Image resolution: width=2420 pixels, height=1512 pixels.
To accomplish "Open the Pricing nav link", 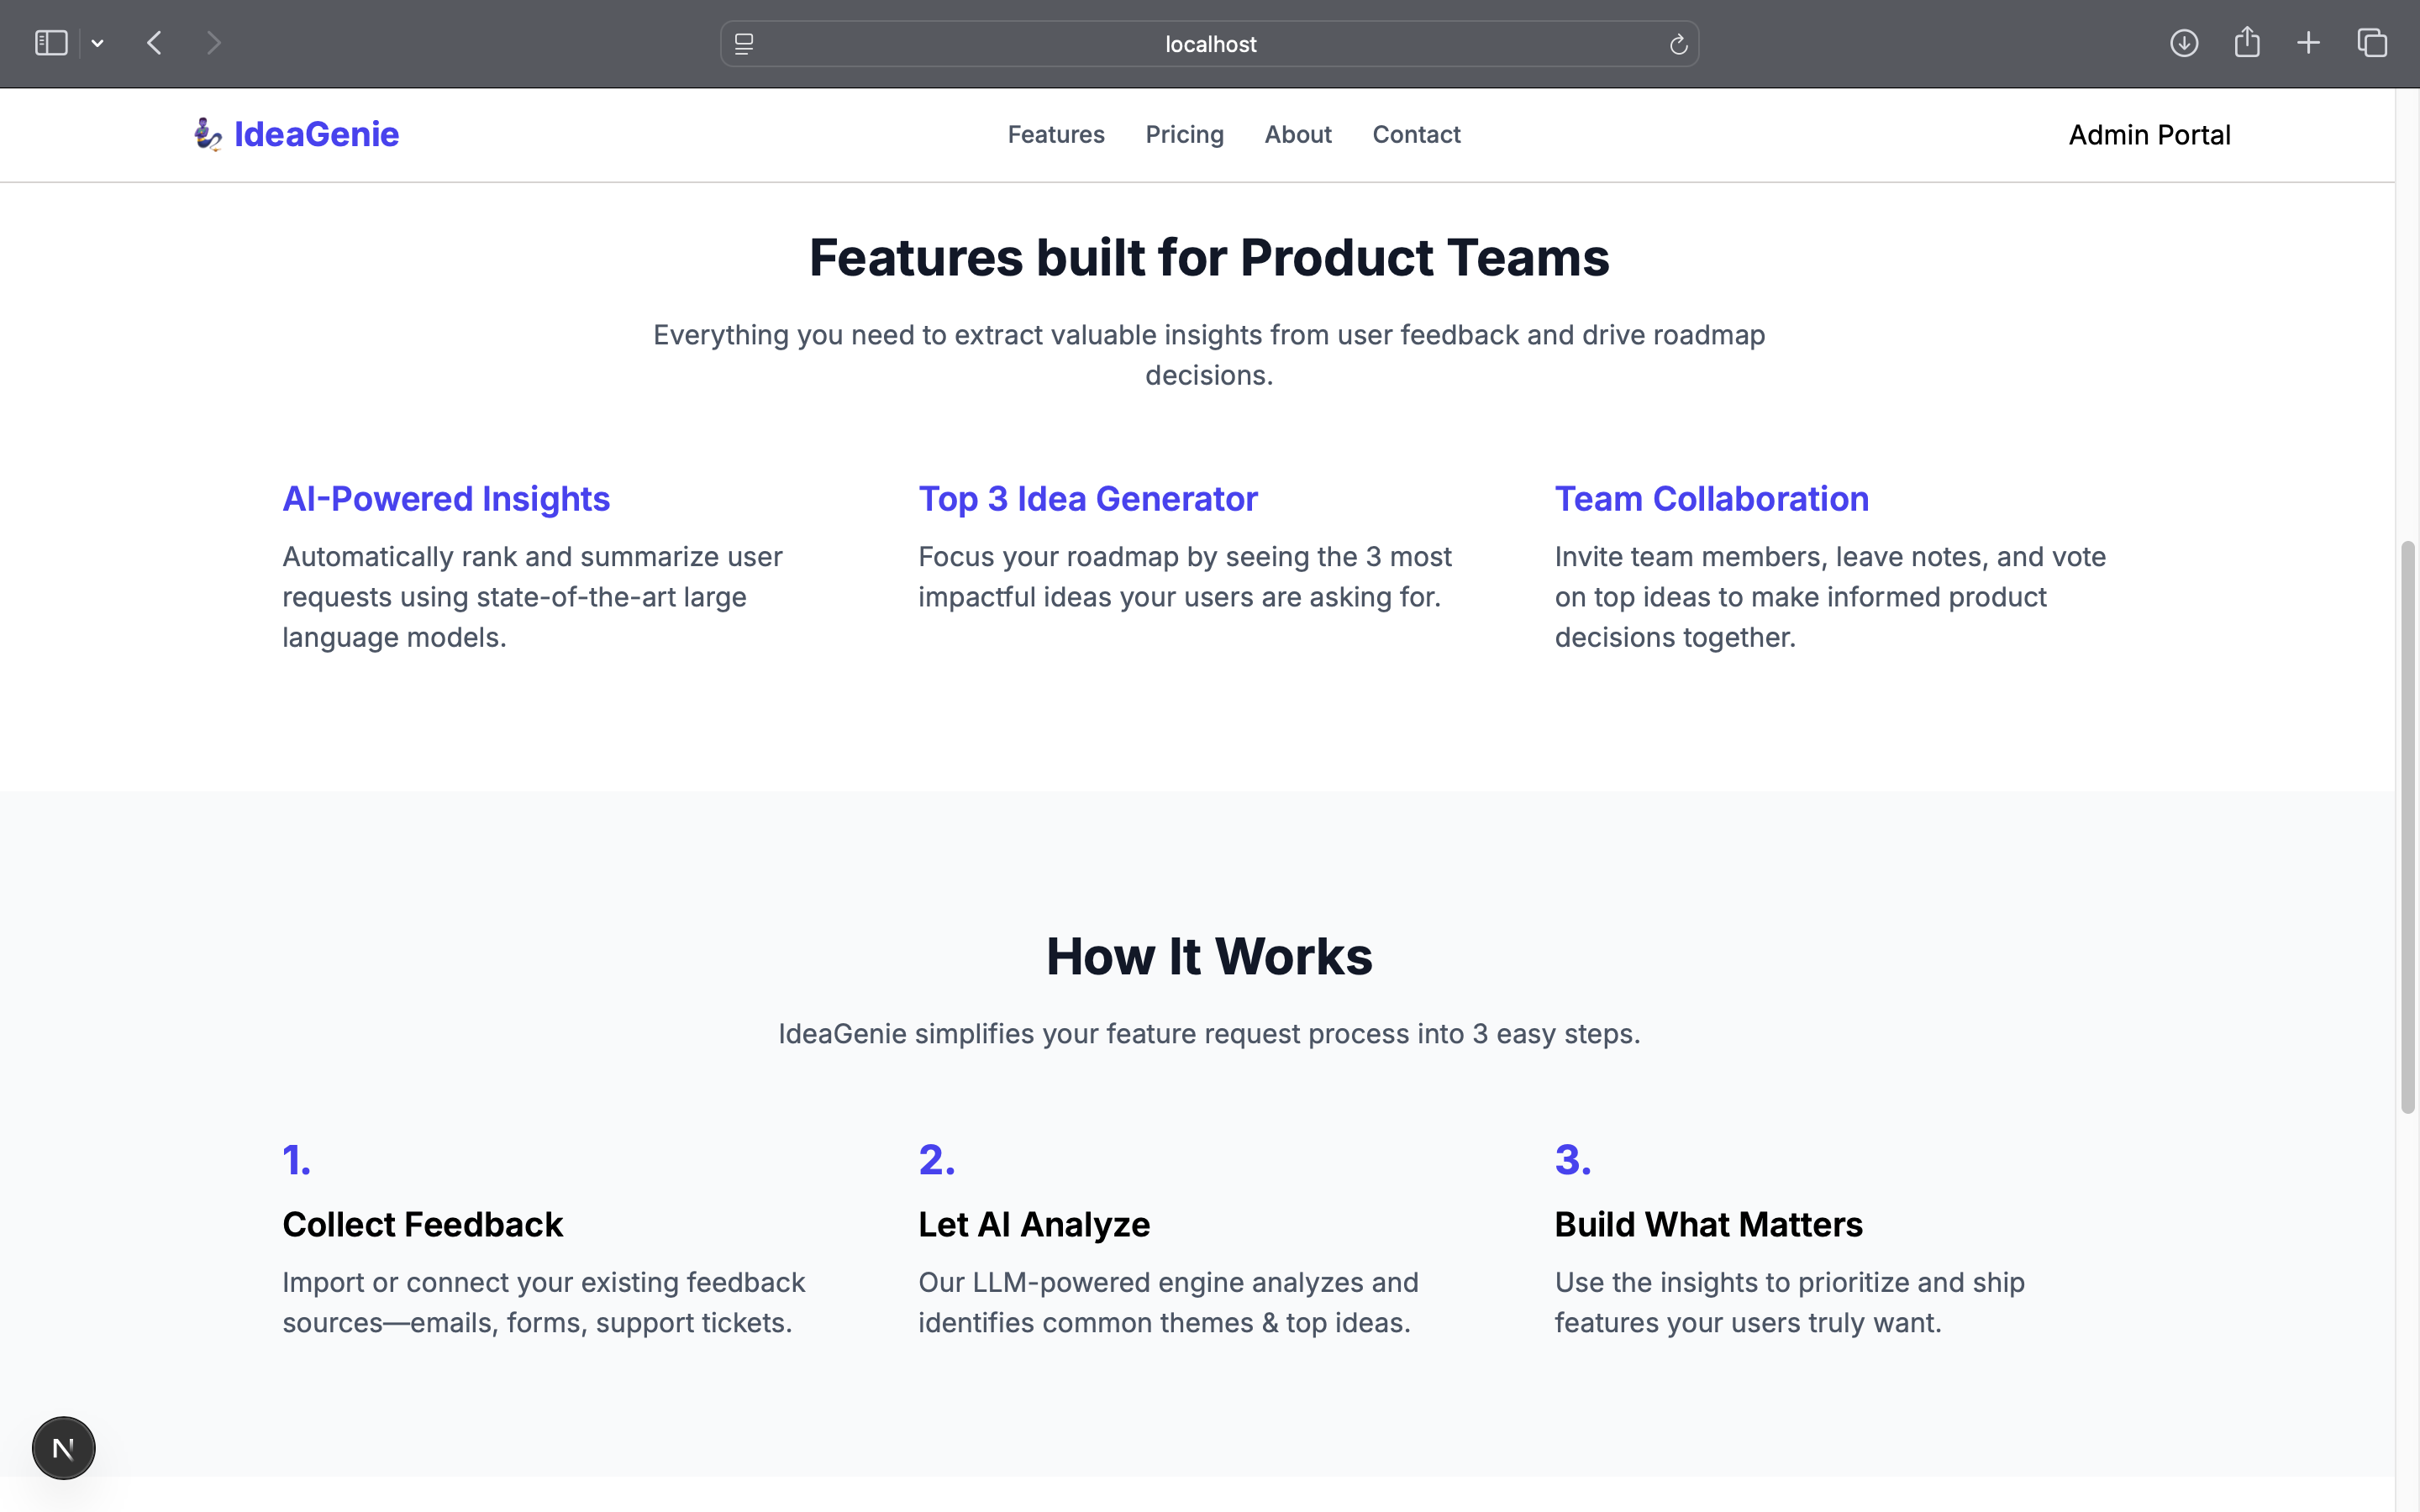I will coord(1184,134).
